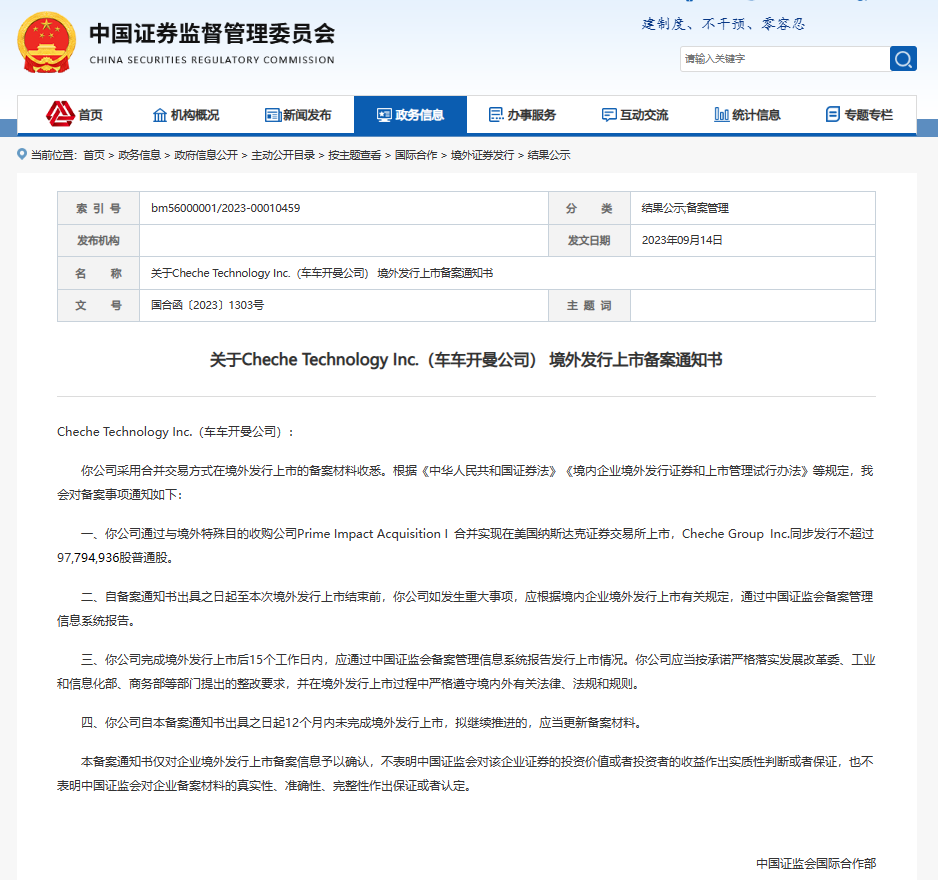Viewport: 938px width, 880px height.
Task: Click the name cell in the info table
Action: (507, 273)
